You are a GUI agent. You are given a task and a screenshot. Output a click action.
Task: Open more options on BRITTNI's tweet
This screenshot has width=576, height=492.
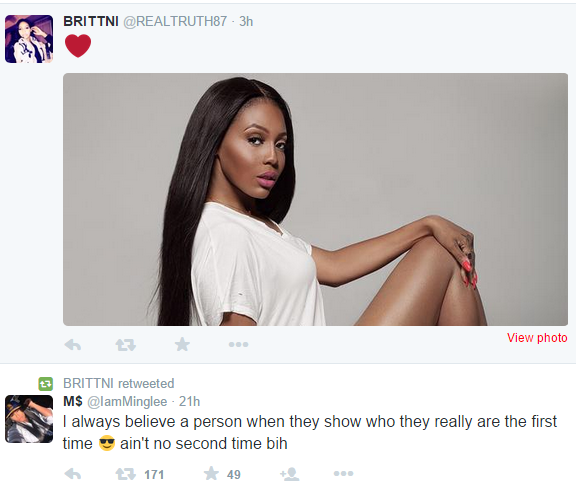point(238,345)
